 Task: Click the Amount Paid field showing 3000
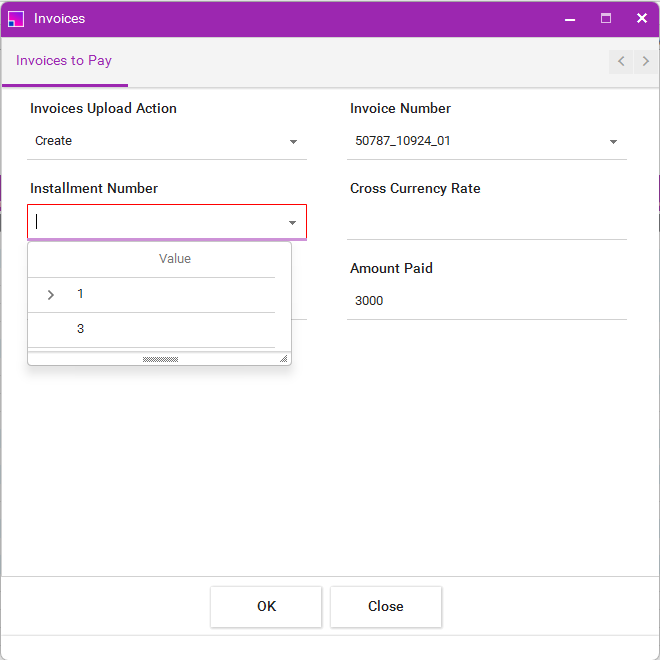click(486, 301)
